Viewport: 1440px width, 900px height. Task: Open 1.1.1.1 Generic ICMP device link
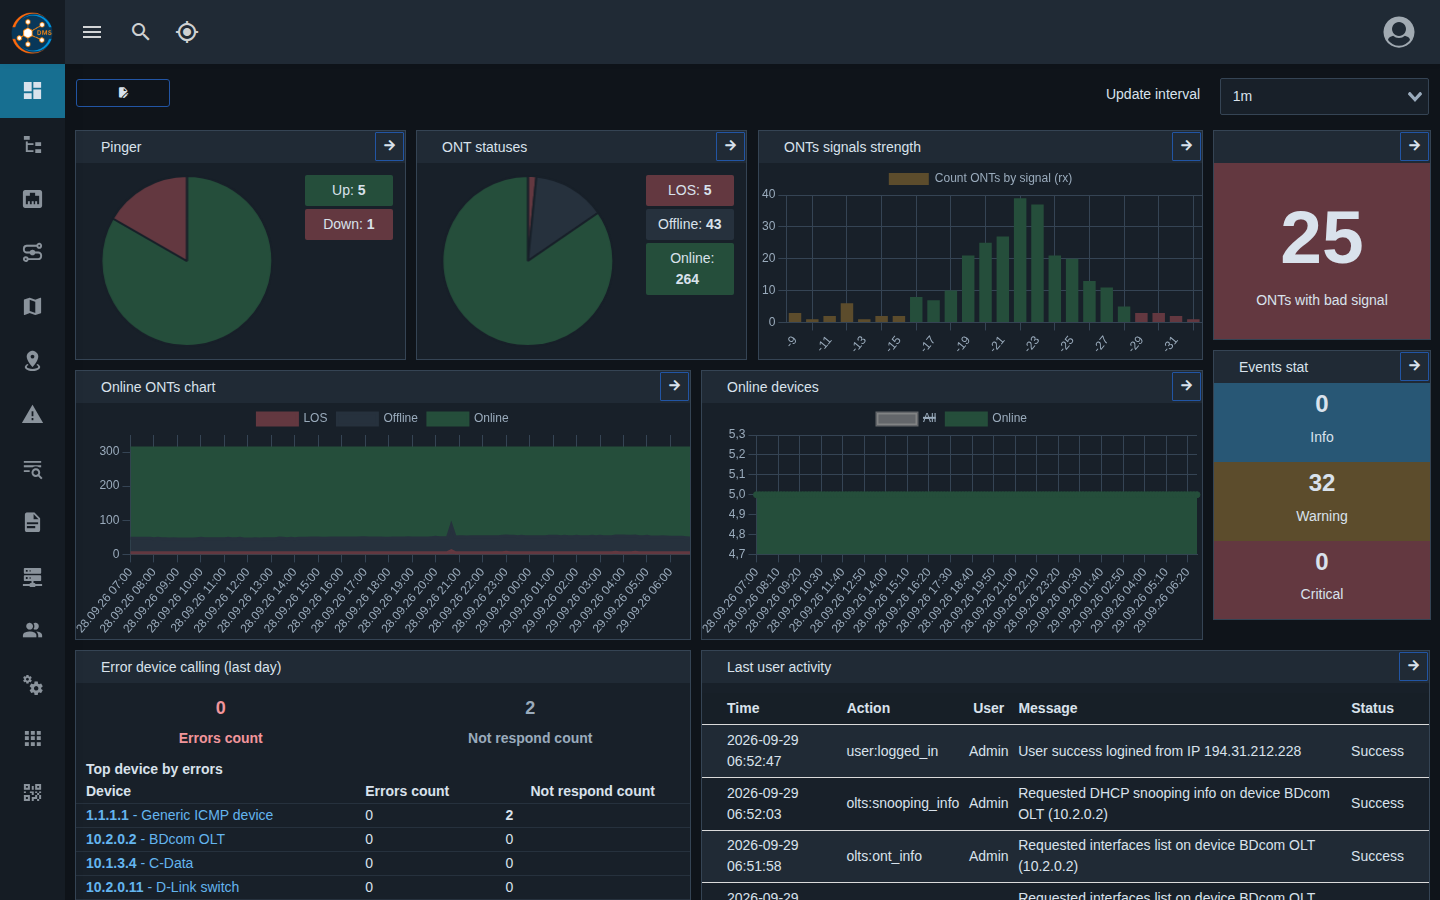point(179,815)
